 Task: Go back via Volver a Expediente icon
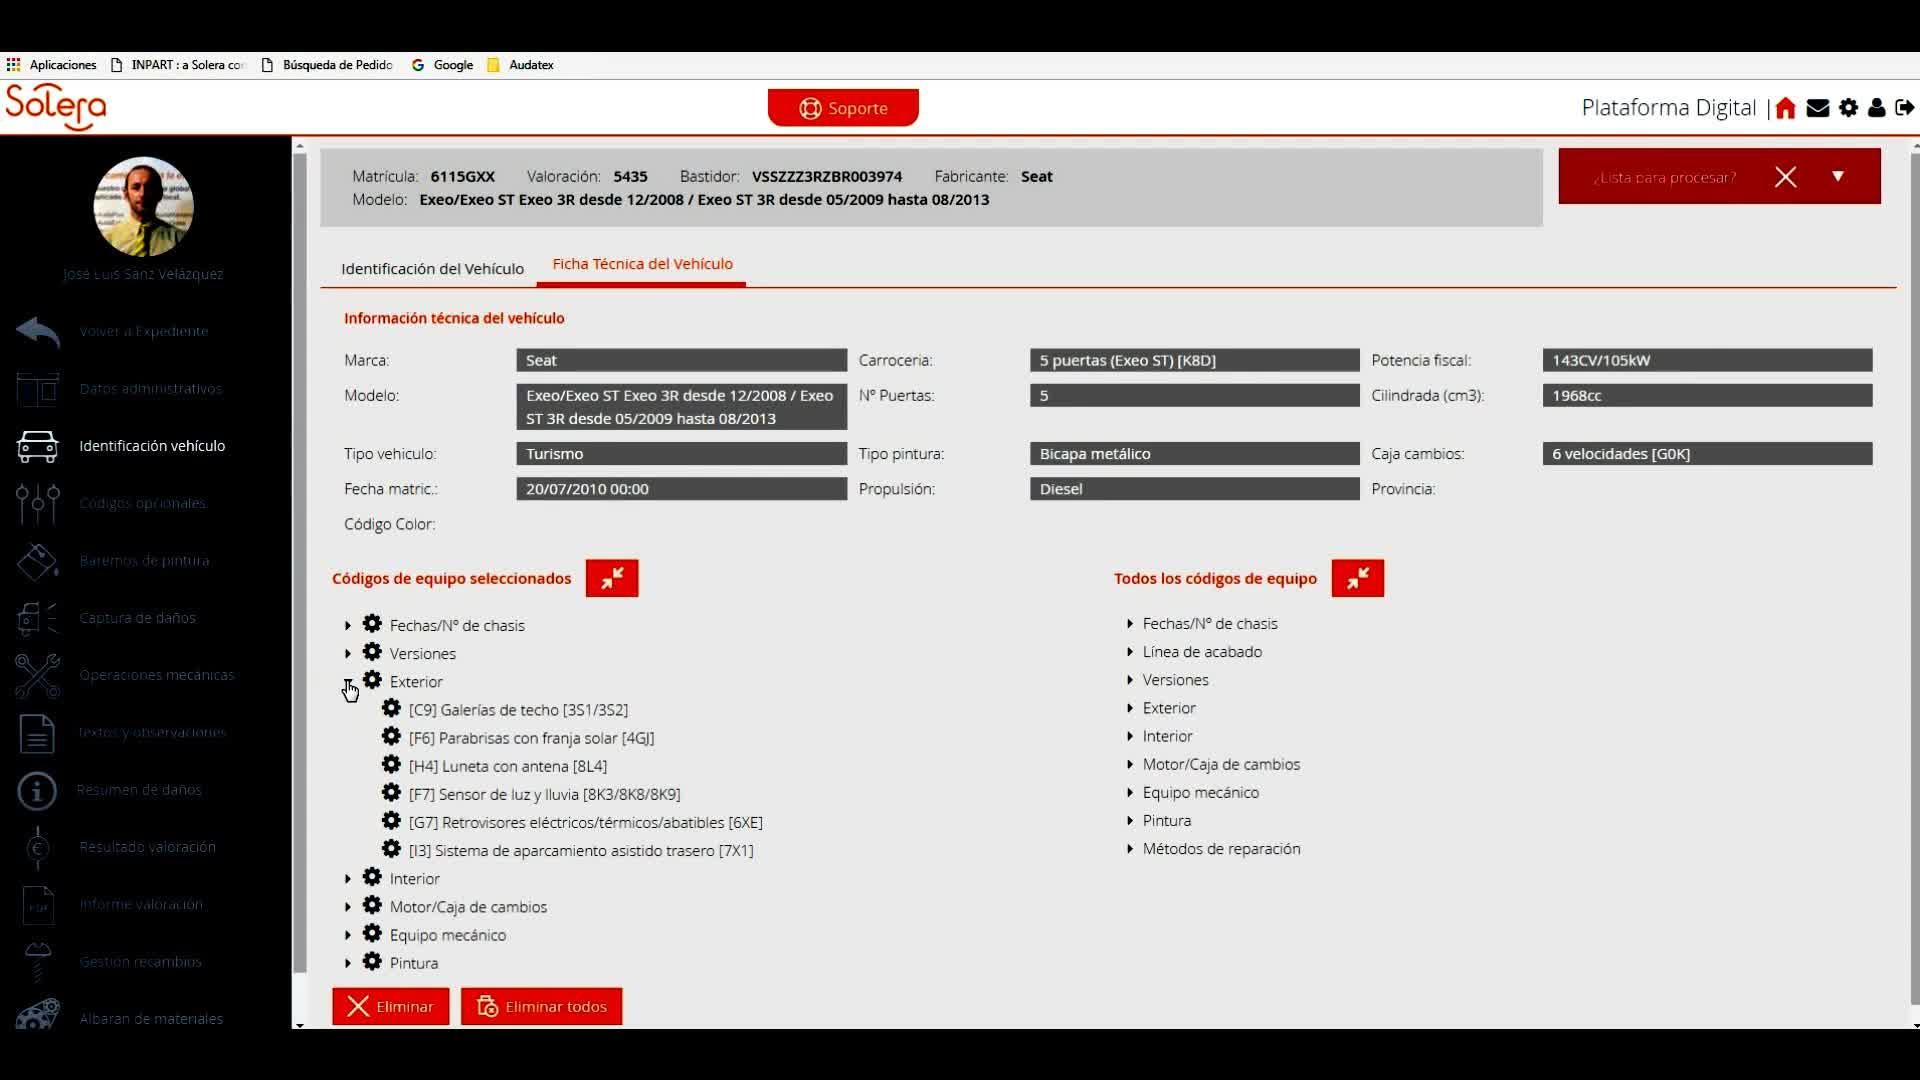(38, 331)
